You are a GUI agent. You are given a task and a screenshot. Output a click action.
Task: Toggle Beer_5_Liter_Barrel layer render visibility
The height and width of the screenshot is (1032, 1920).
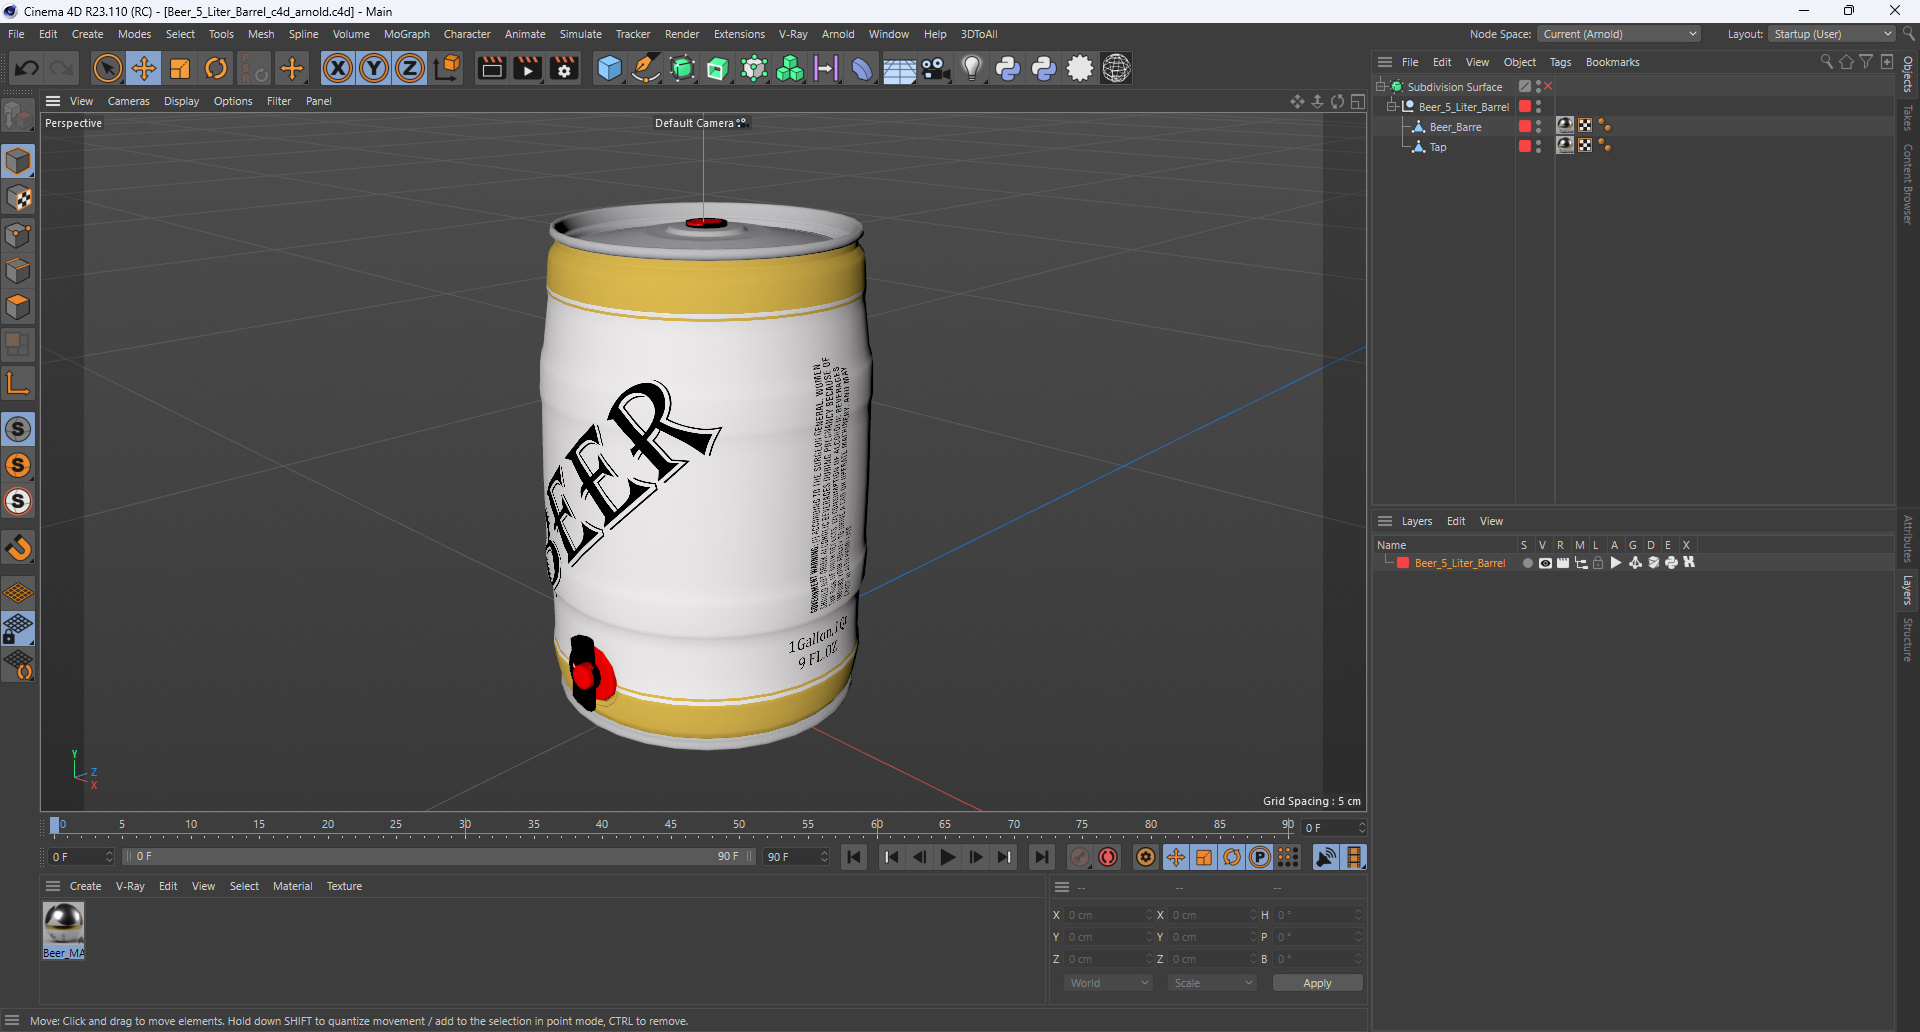click(x=1563, y=563)
